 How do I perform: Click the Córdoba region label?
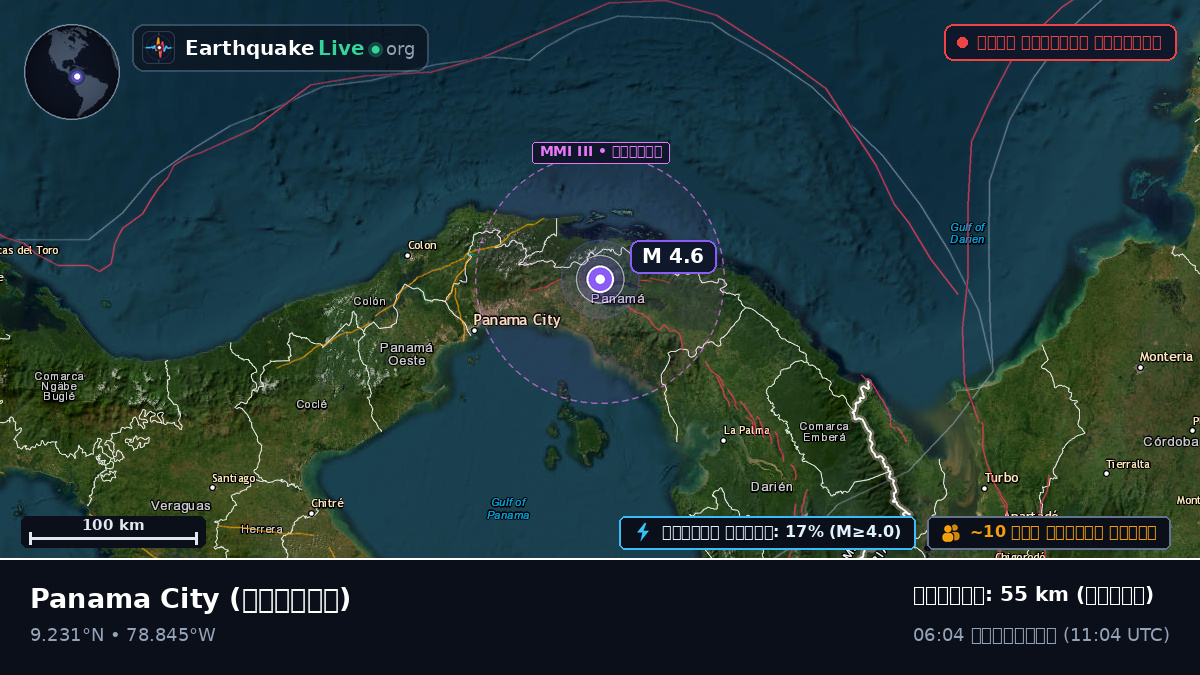click(1171, 441)
